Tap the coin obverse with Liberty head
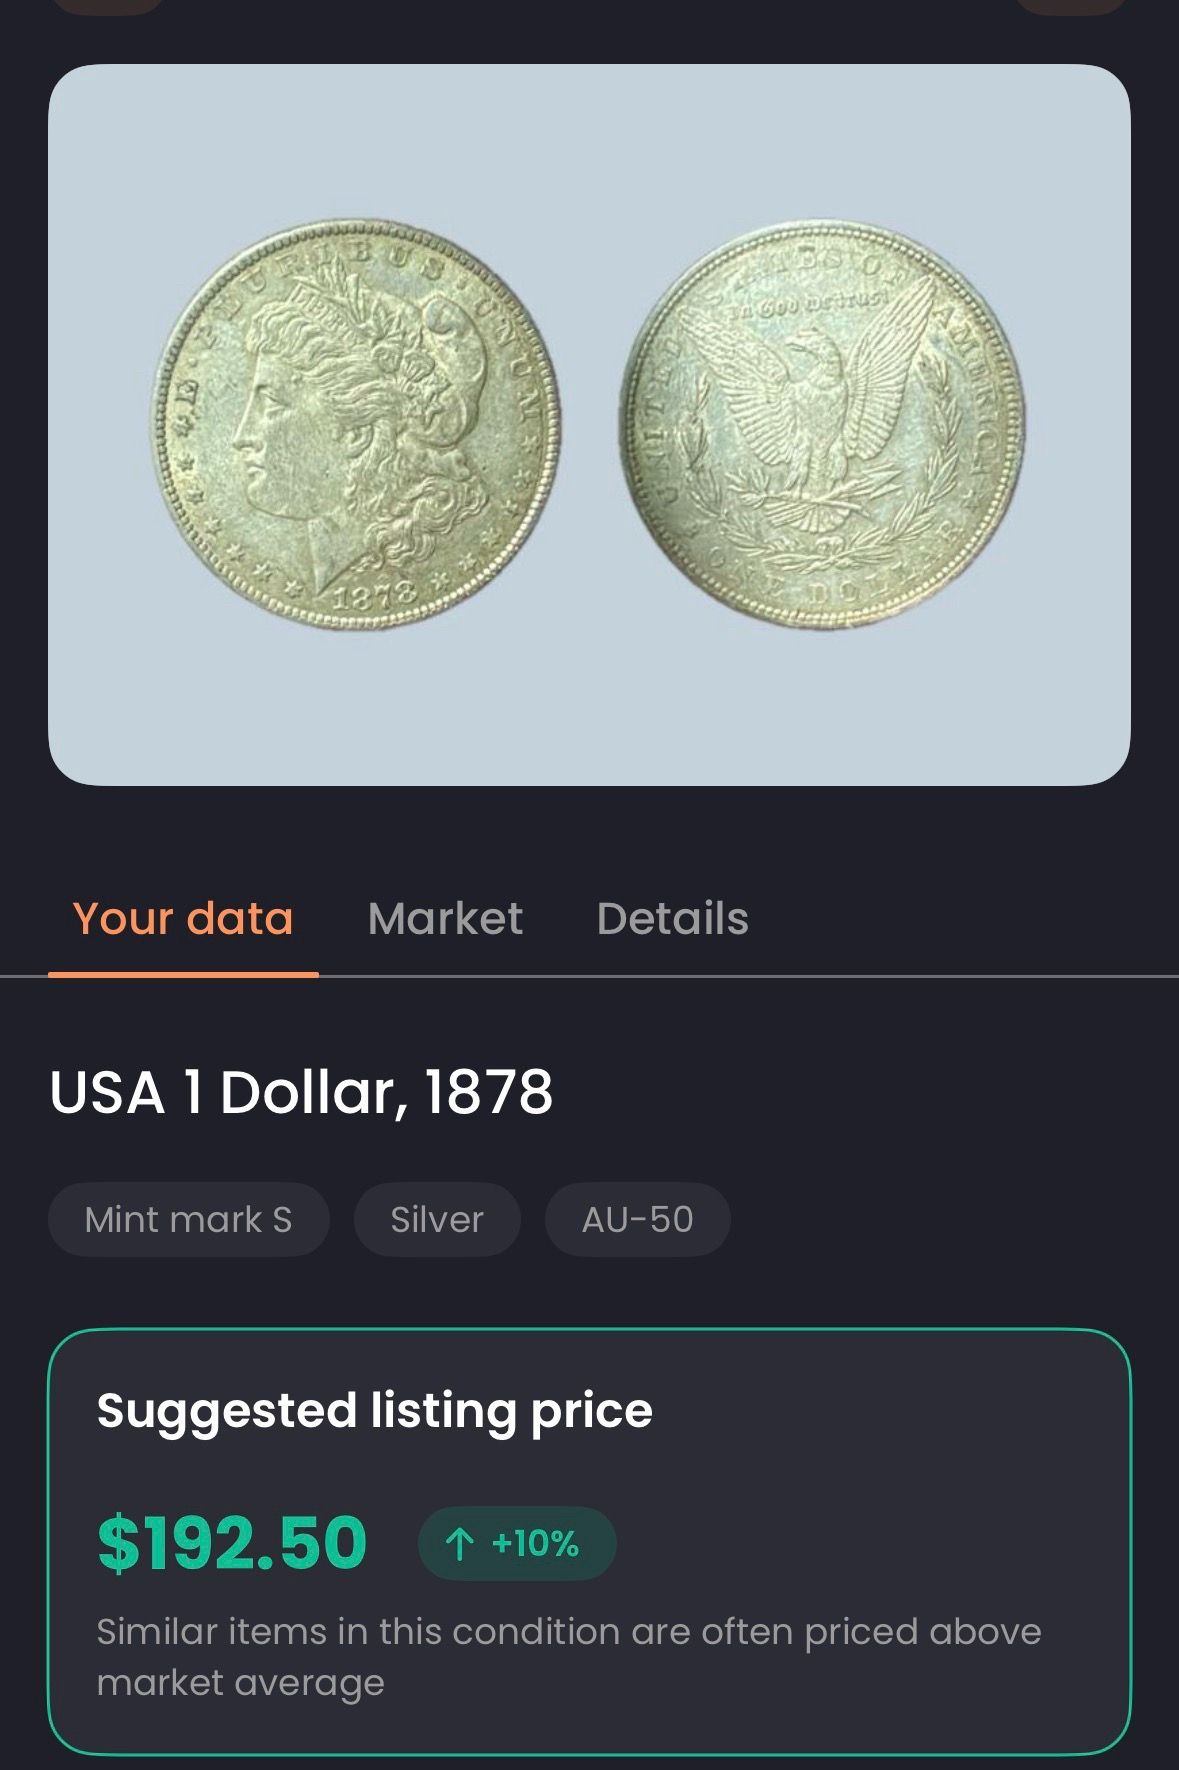The image size is (1179, 1770). pyautogui.click(x=356, y=425)
